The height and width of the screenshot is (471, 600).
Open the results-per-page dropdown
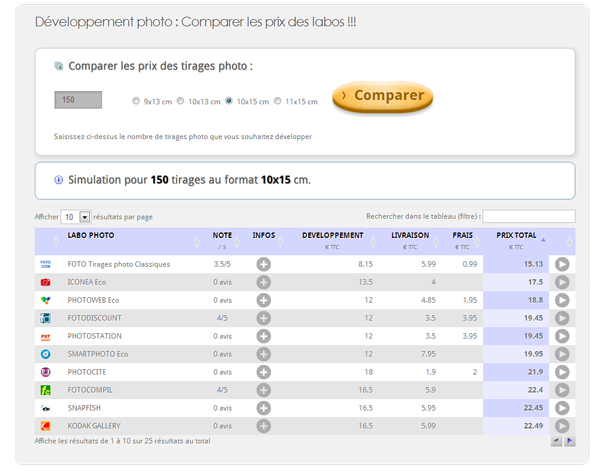click(76, 217)
